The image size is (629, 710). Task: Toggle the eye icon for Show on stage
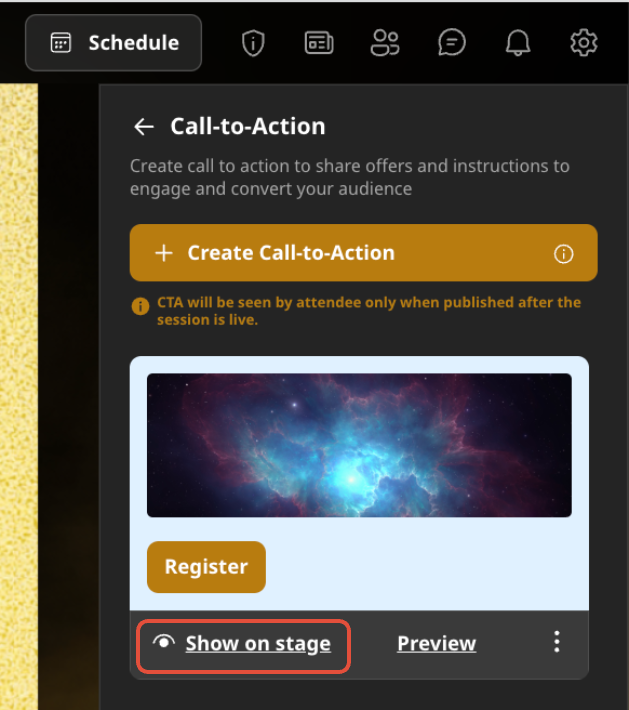click(x=163, y=642)
